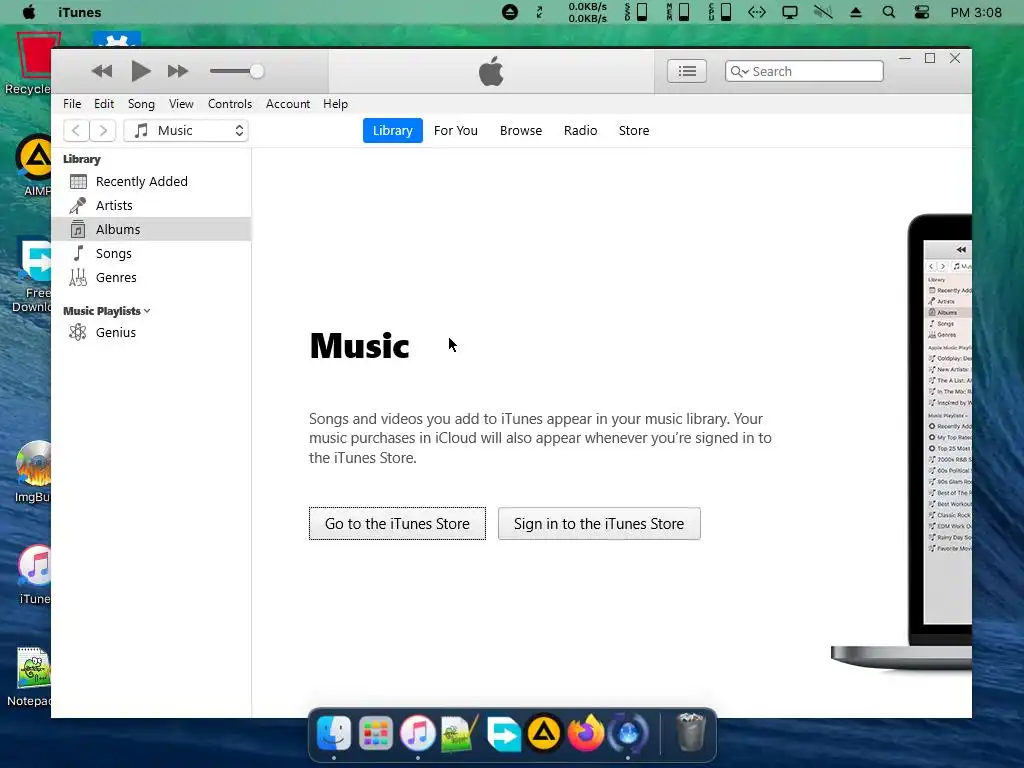The image size is (1024, 768).
Task: Open Launchpad from the dock
Action: point(376,733)
